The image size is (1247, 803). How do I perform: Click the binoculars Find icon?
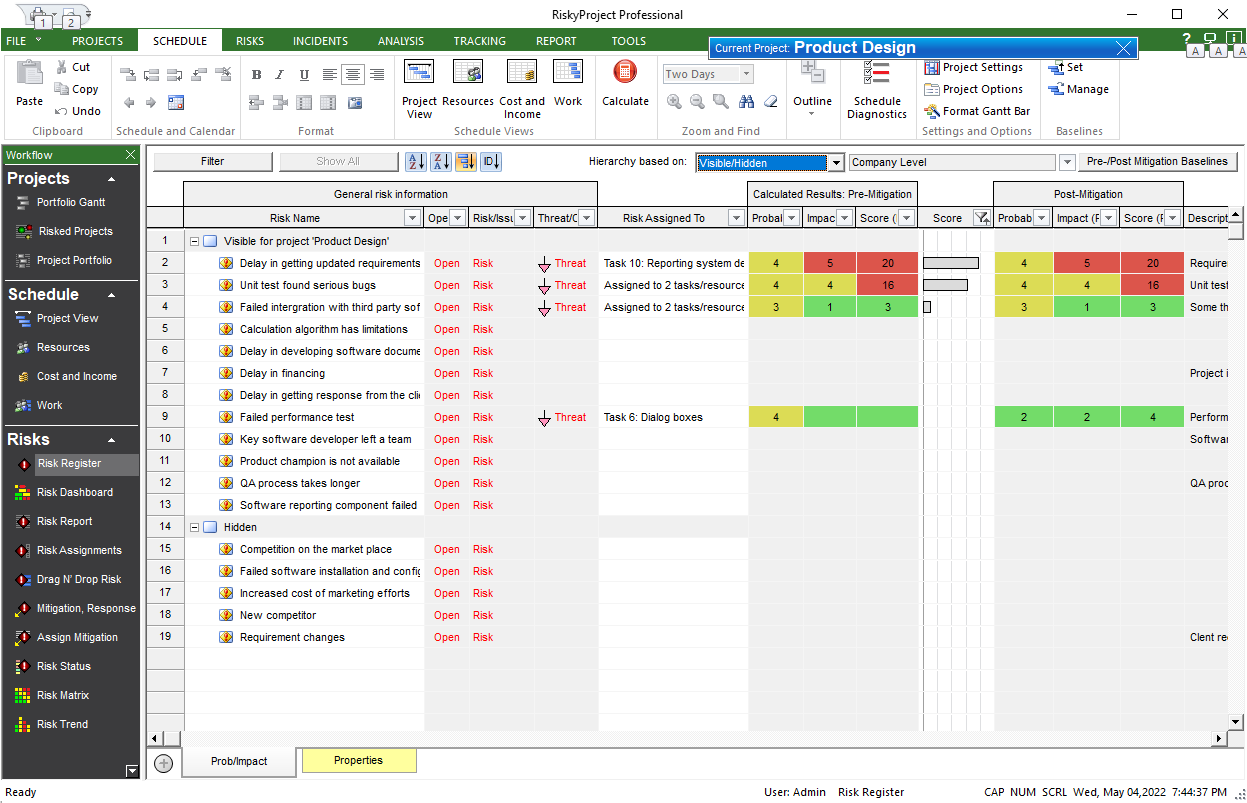pos(746,102)
